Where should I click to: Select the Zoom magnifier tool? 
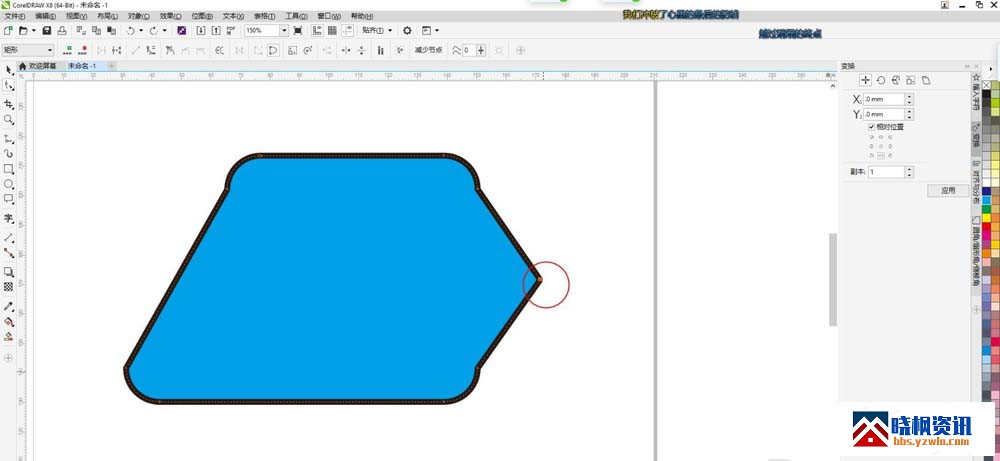point(9,120)
